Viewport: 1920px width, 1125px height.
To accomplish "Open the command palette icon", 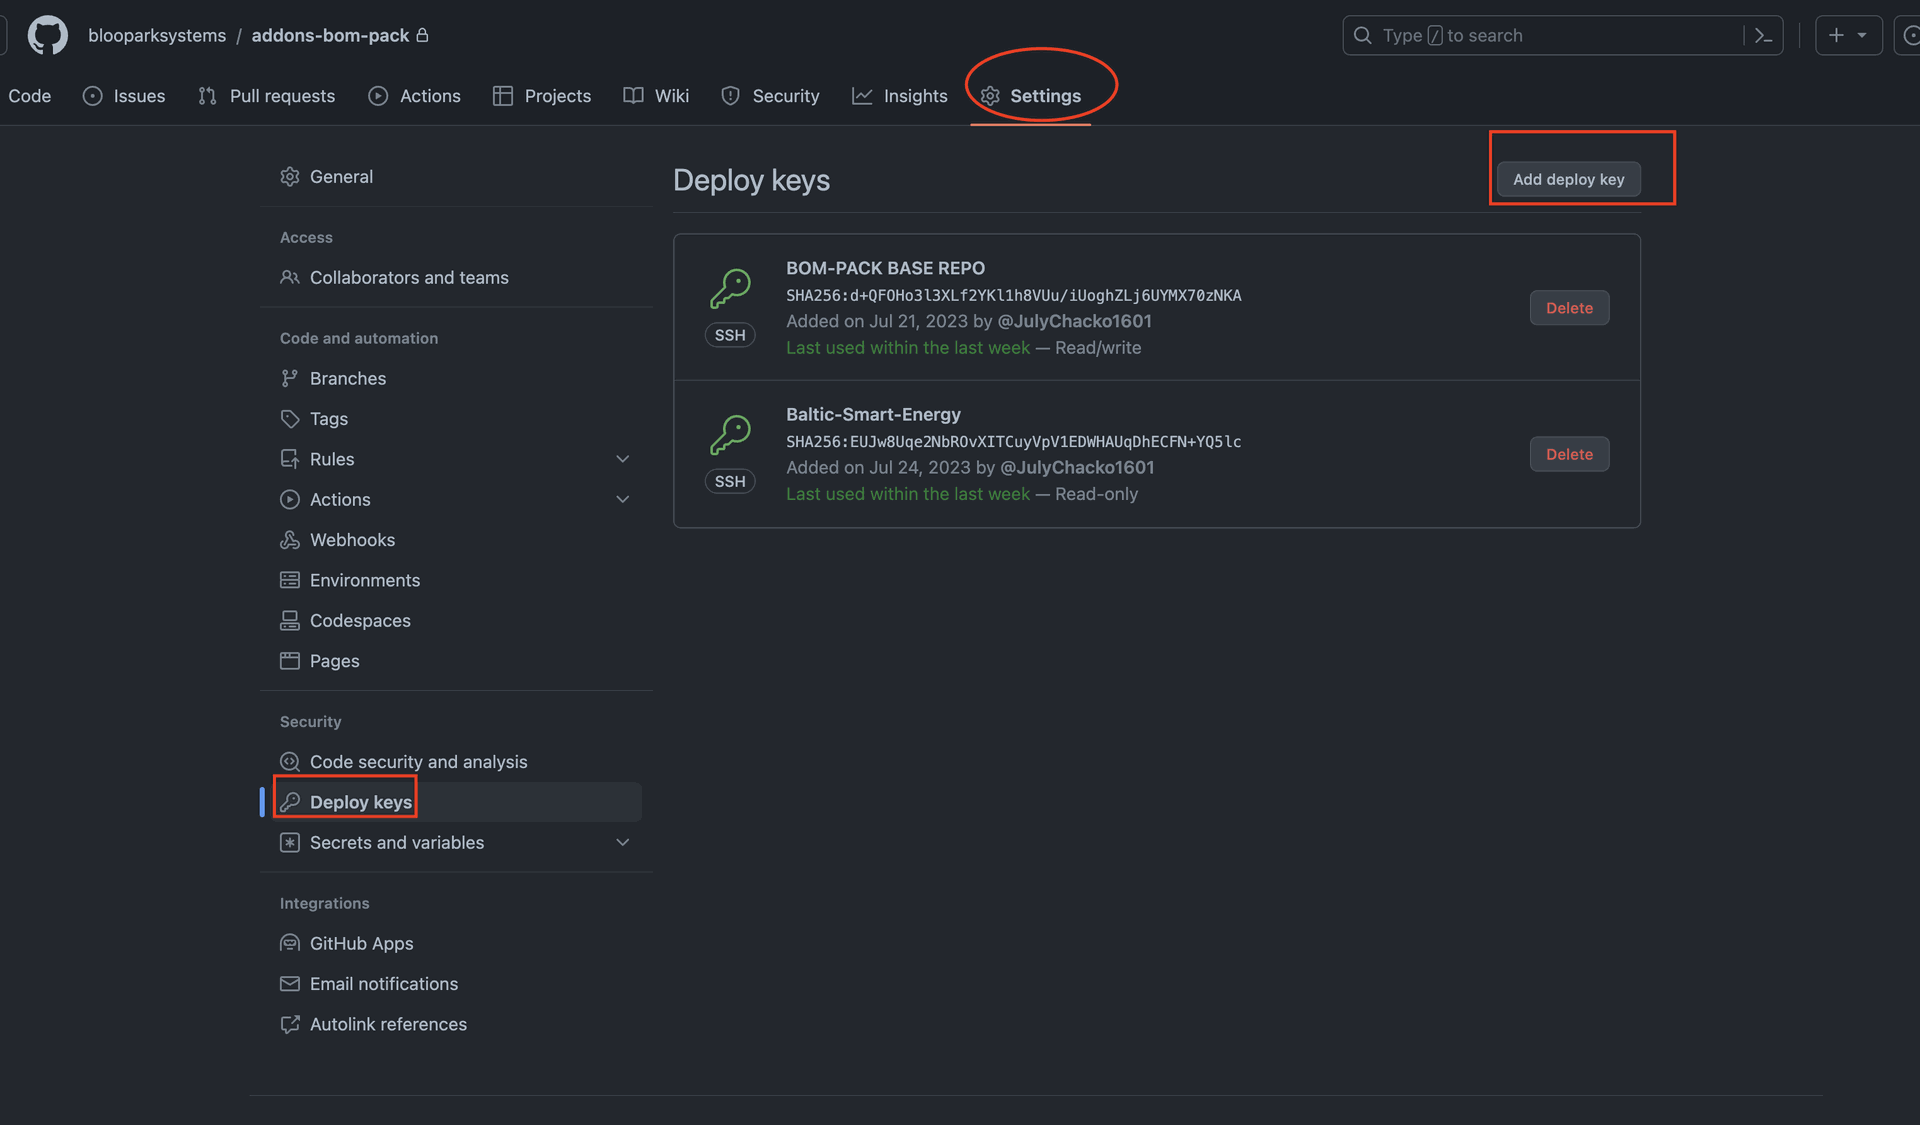I will click(1763, 36).
